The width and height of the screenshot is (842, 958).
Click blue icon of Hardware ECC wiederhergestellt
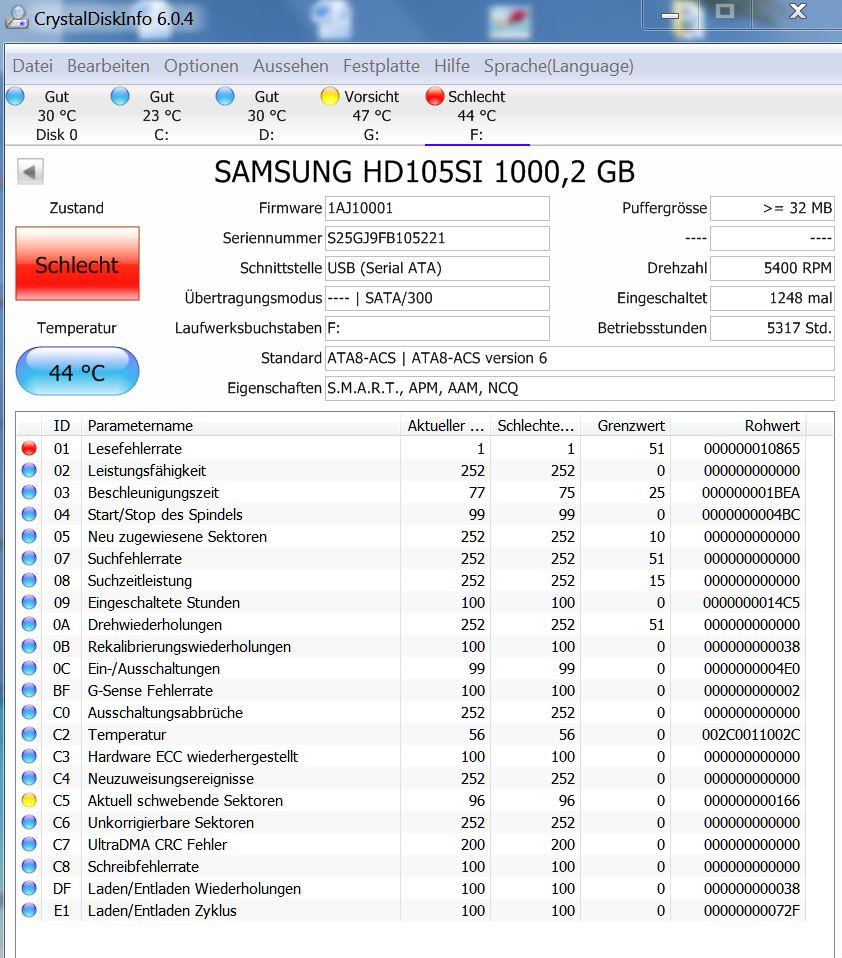[29, 756]
